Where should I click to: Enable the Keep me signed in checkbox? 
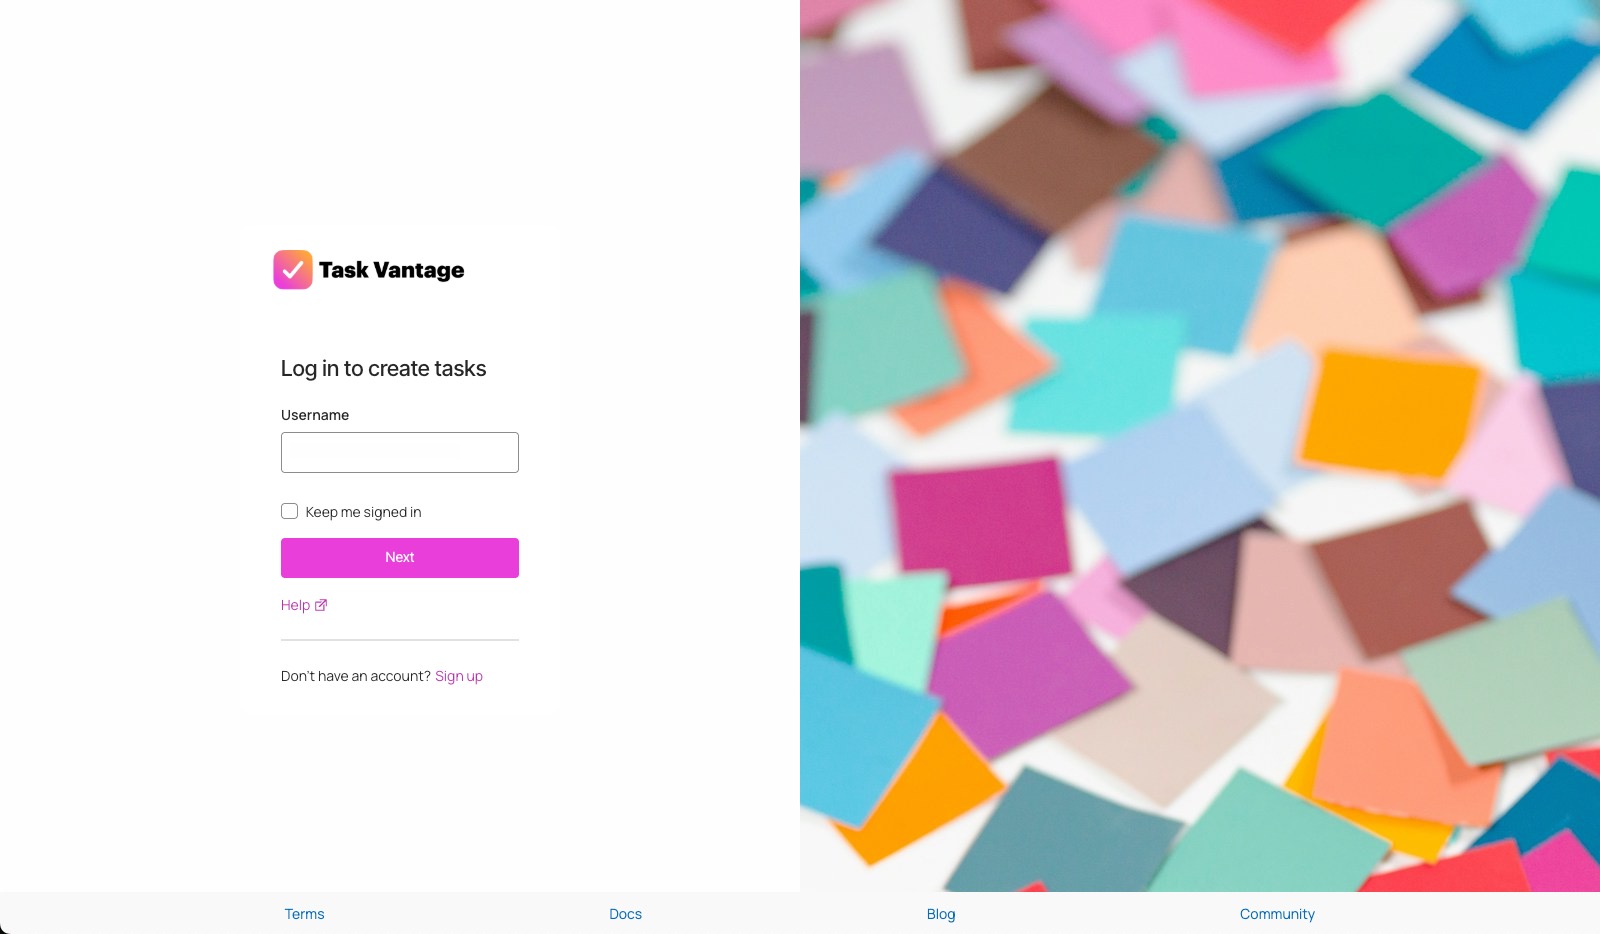(x=289, y=510)
